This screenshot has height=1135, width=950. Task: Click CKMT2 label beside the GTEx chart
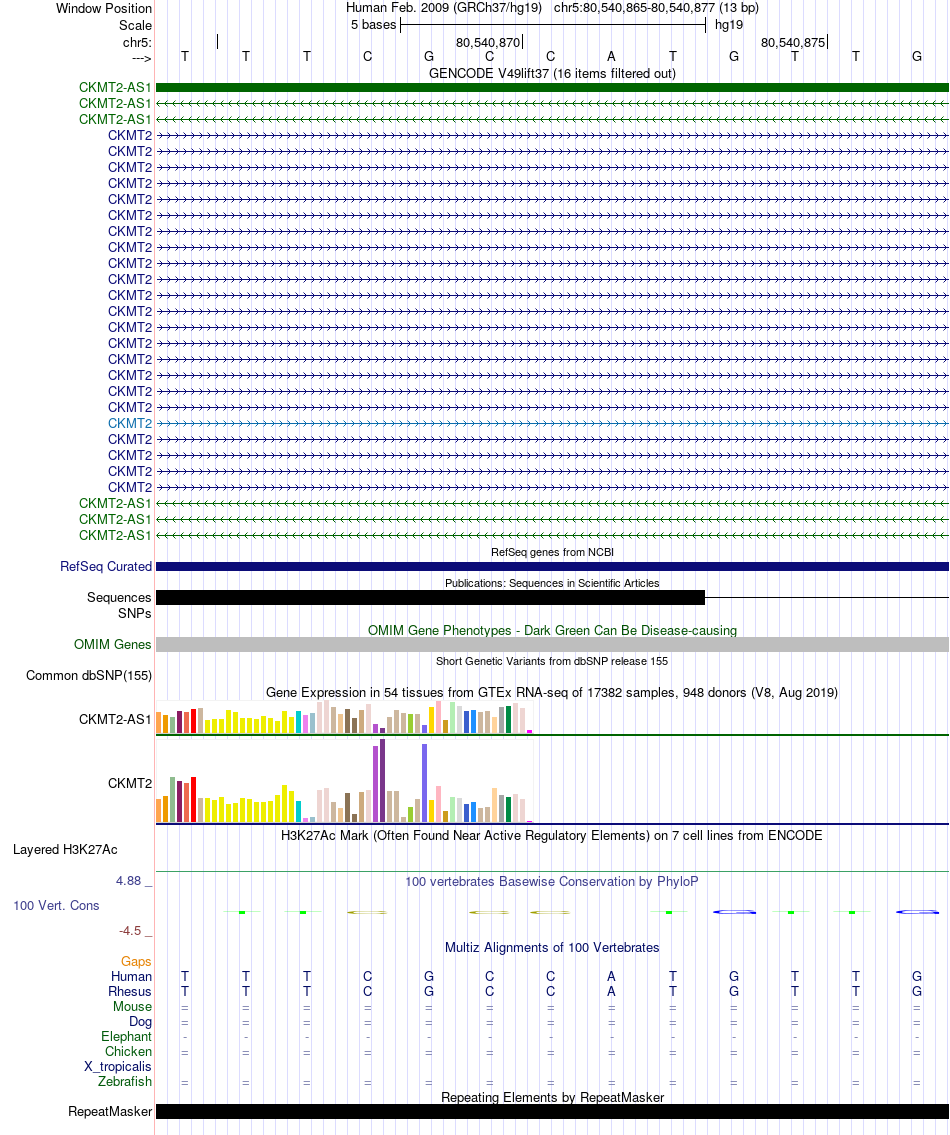130,784
